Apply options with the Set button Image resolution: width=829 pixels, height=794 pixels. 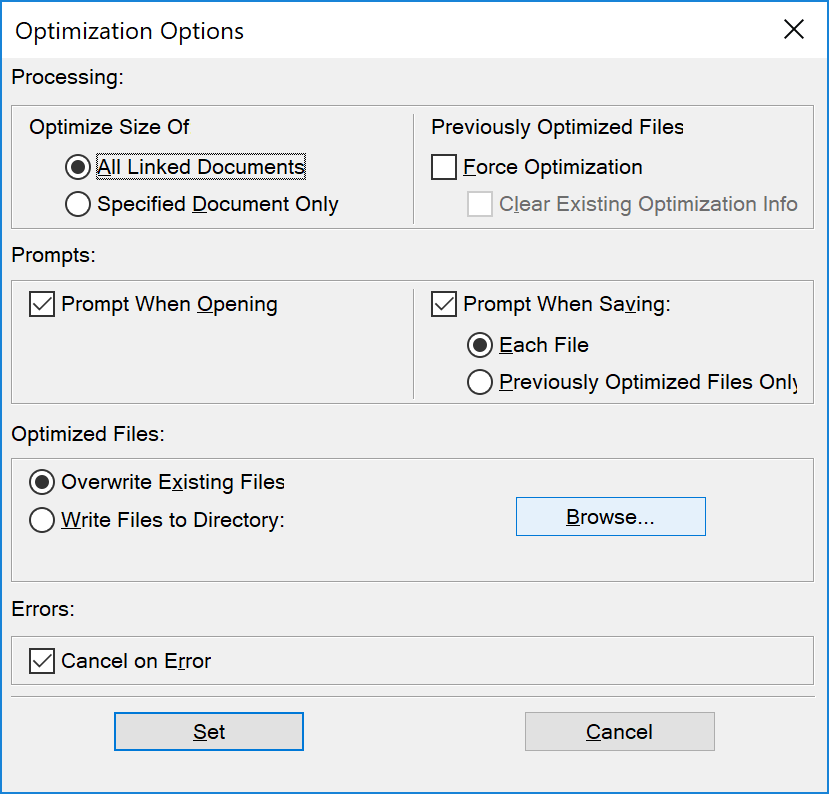coord(208,731)
